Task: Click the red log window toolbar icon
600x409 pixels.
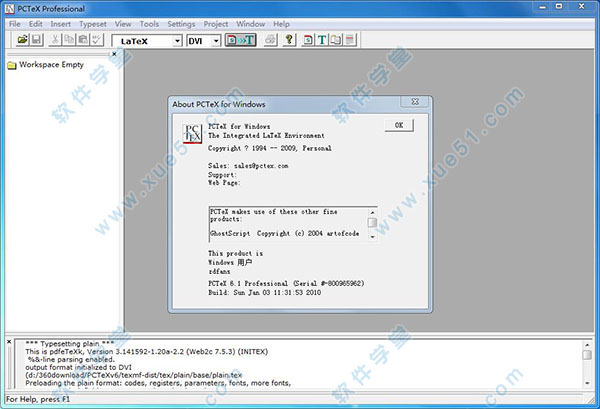Action: [349, 40]
